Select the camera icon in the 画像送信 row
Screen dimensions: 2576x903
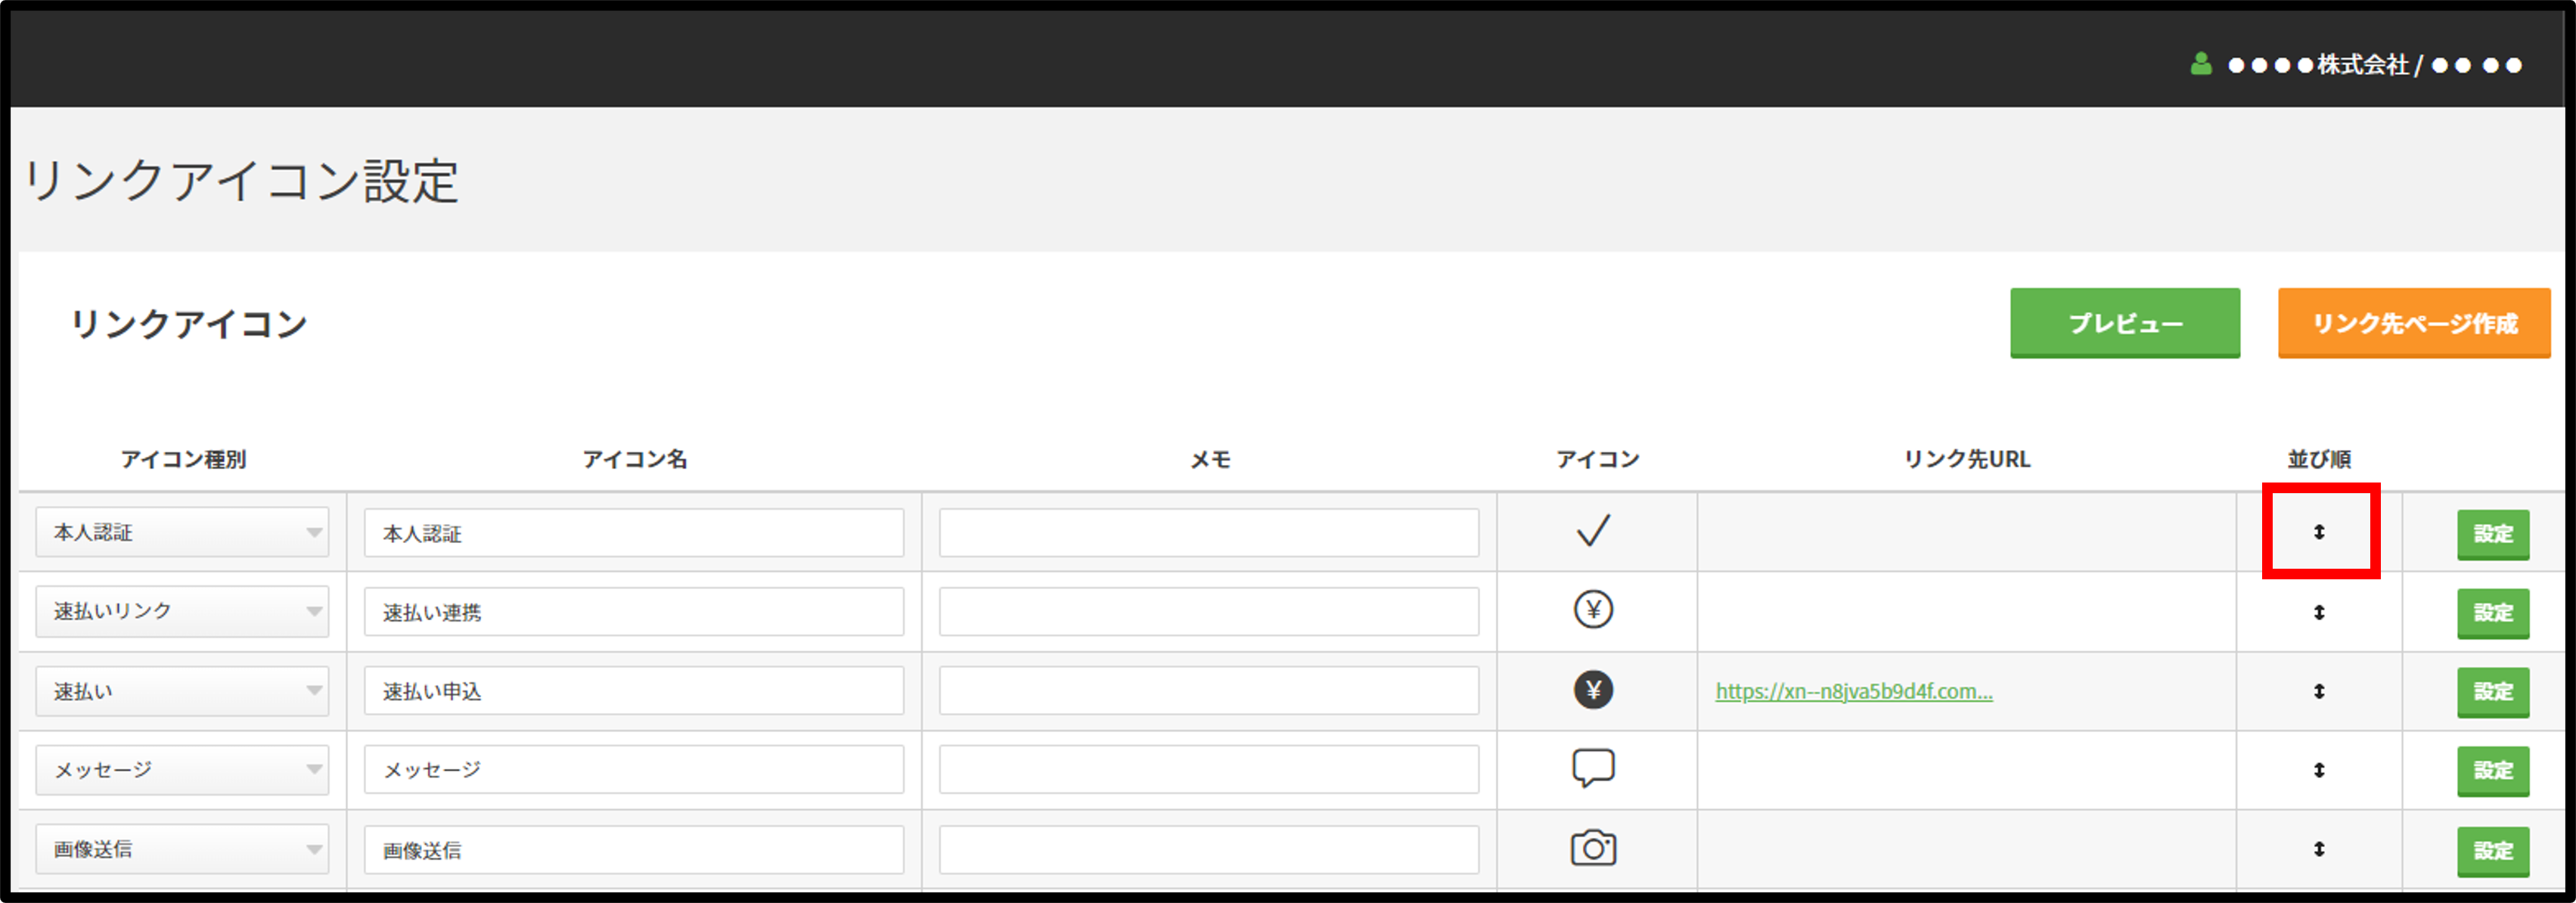1596,848
